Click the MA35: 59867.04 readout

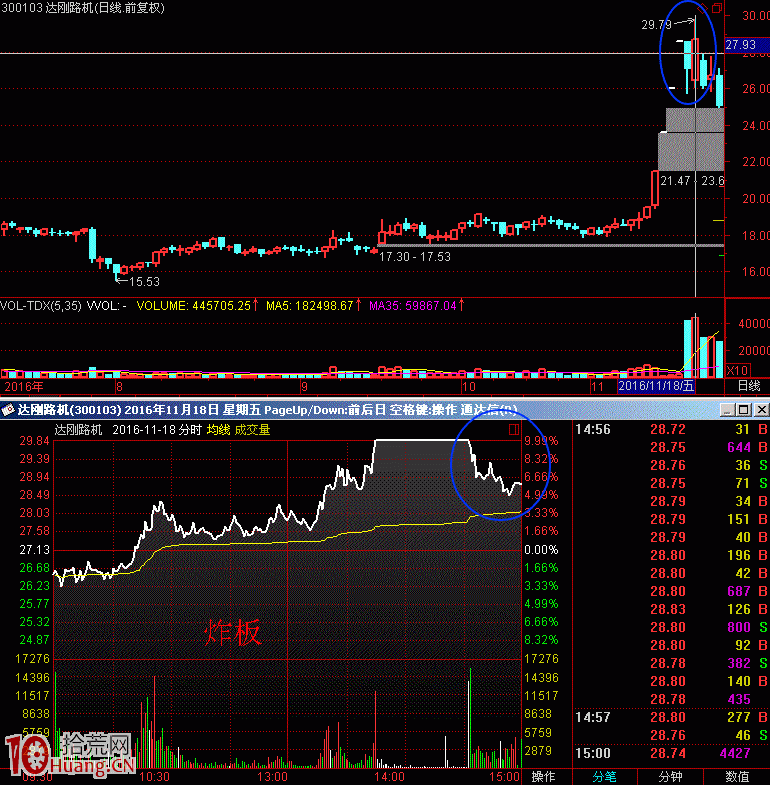pyautogui.click(x=413, y=305)
